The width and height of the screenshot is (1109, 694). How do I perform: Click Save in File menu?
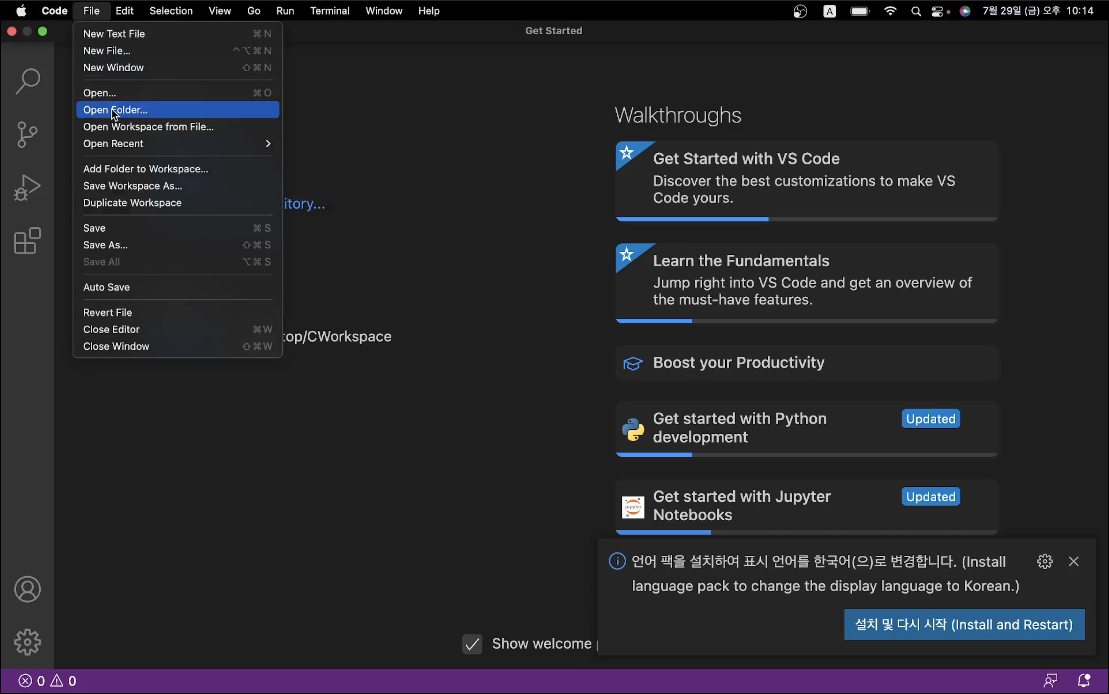tap(178, 228)
